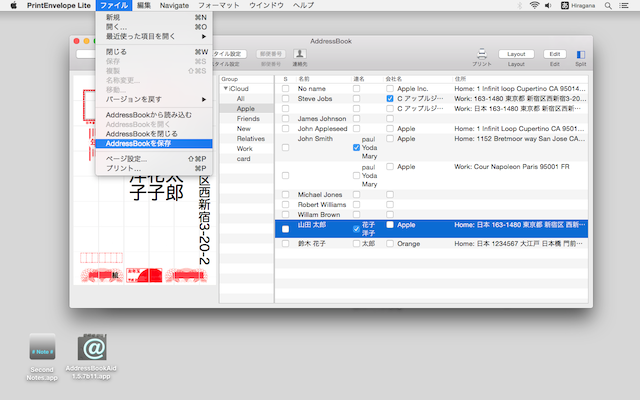This screenshot has height=400, width=640.
Task: Open the ウインドウ menu
Action: (x=266, y=5)
